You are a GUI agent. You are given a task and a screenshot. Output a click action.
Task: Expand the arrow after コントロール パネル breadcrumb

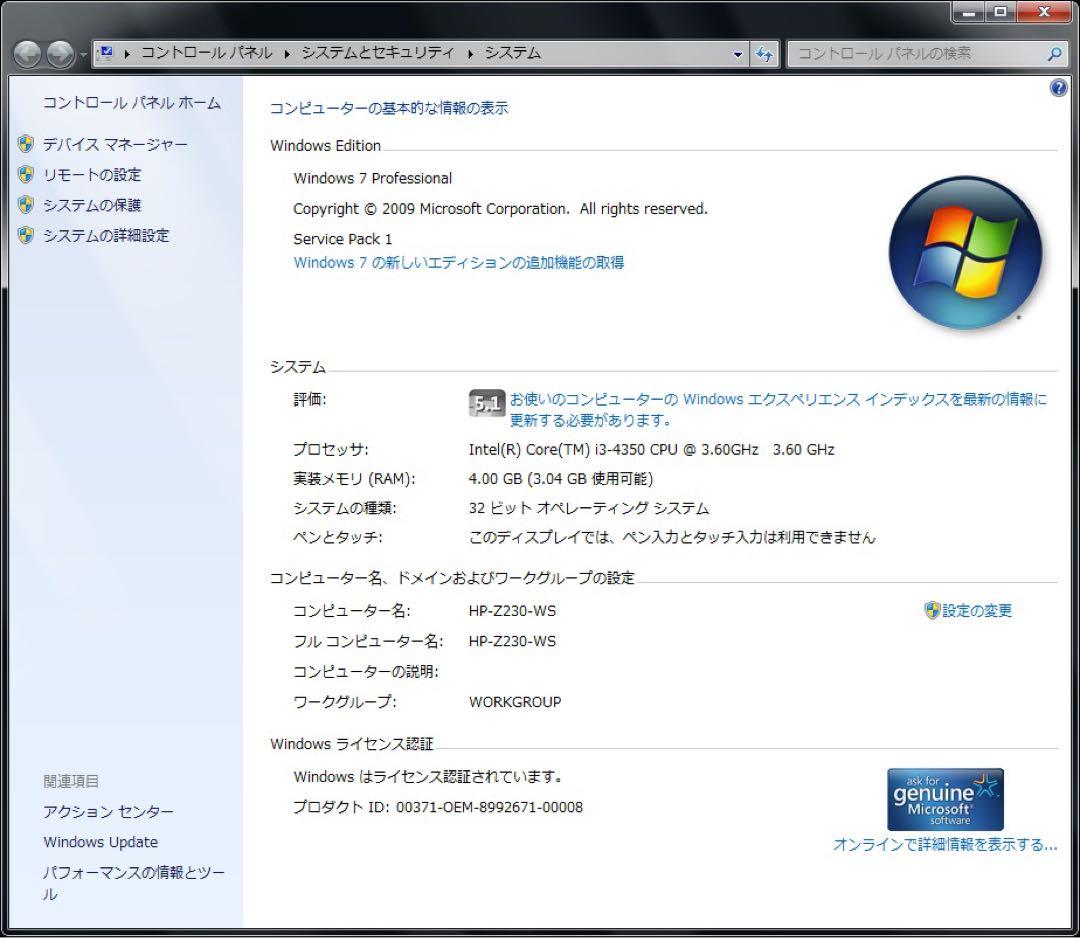pyautogui.click(x=287, y=54)
